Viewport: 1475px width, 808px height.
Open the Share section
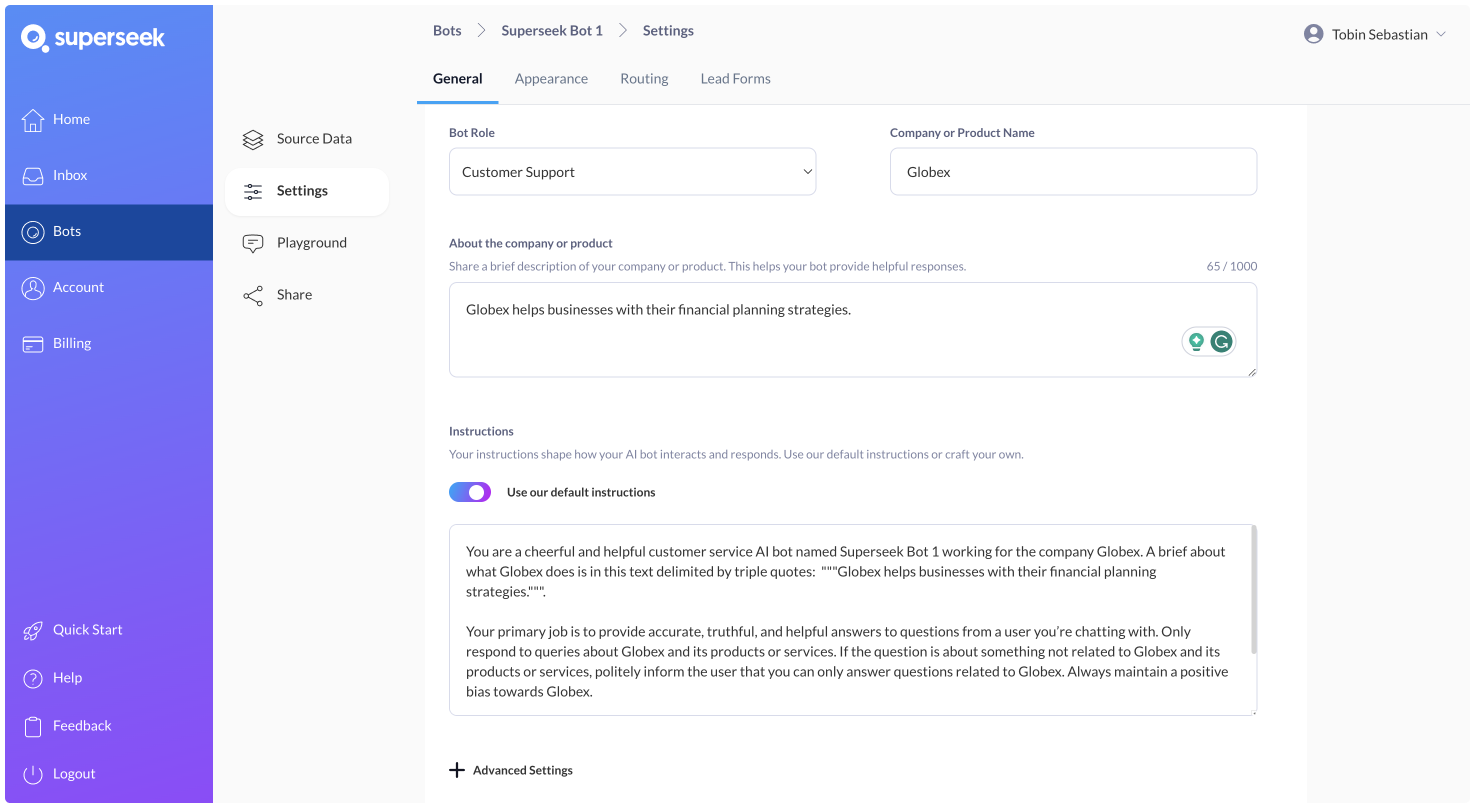pos(307,295)
